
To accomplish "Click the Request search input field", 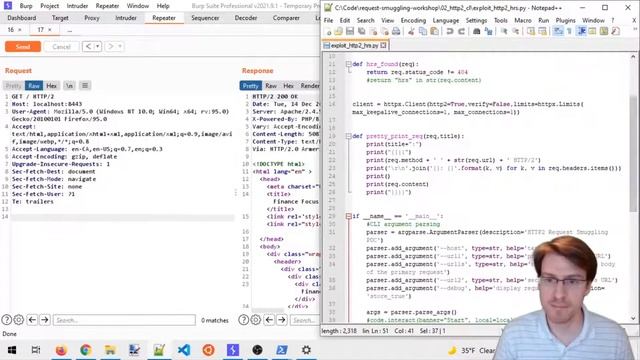I will point(124,320).
